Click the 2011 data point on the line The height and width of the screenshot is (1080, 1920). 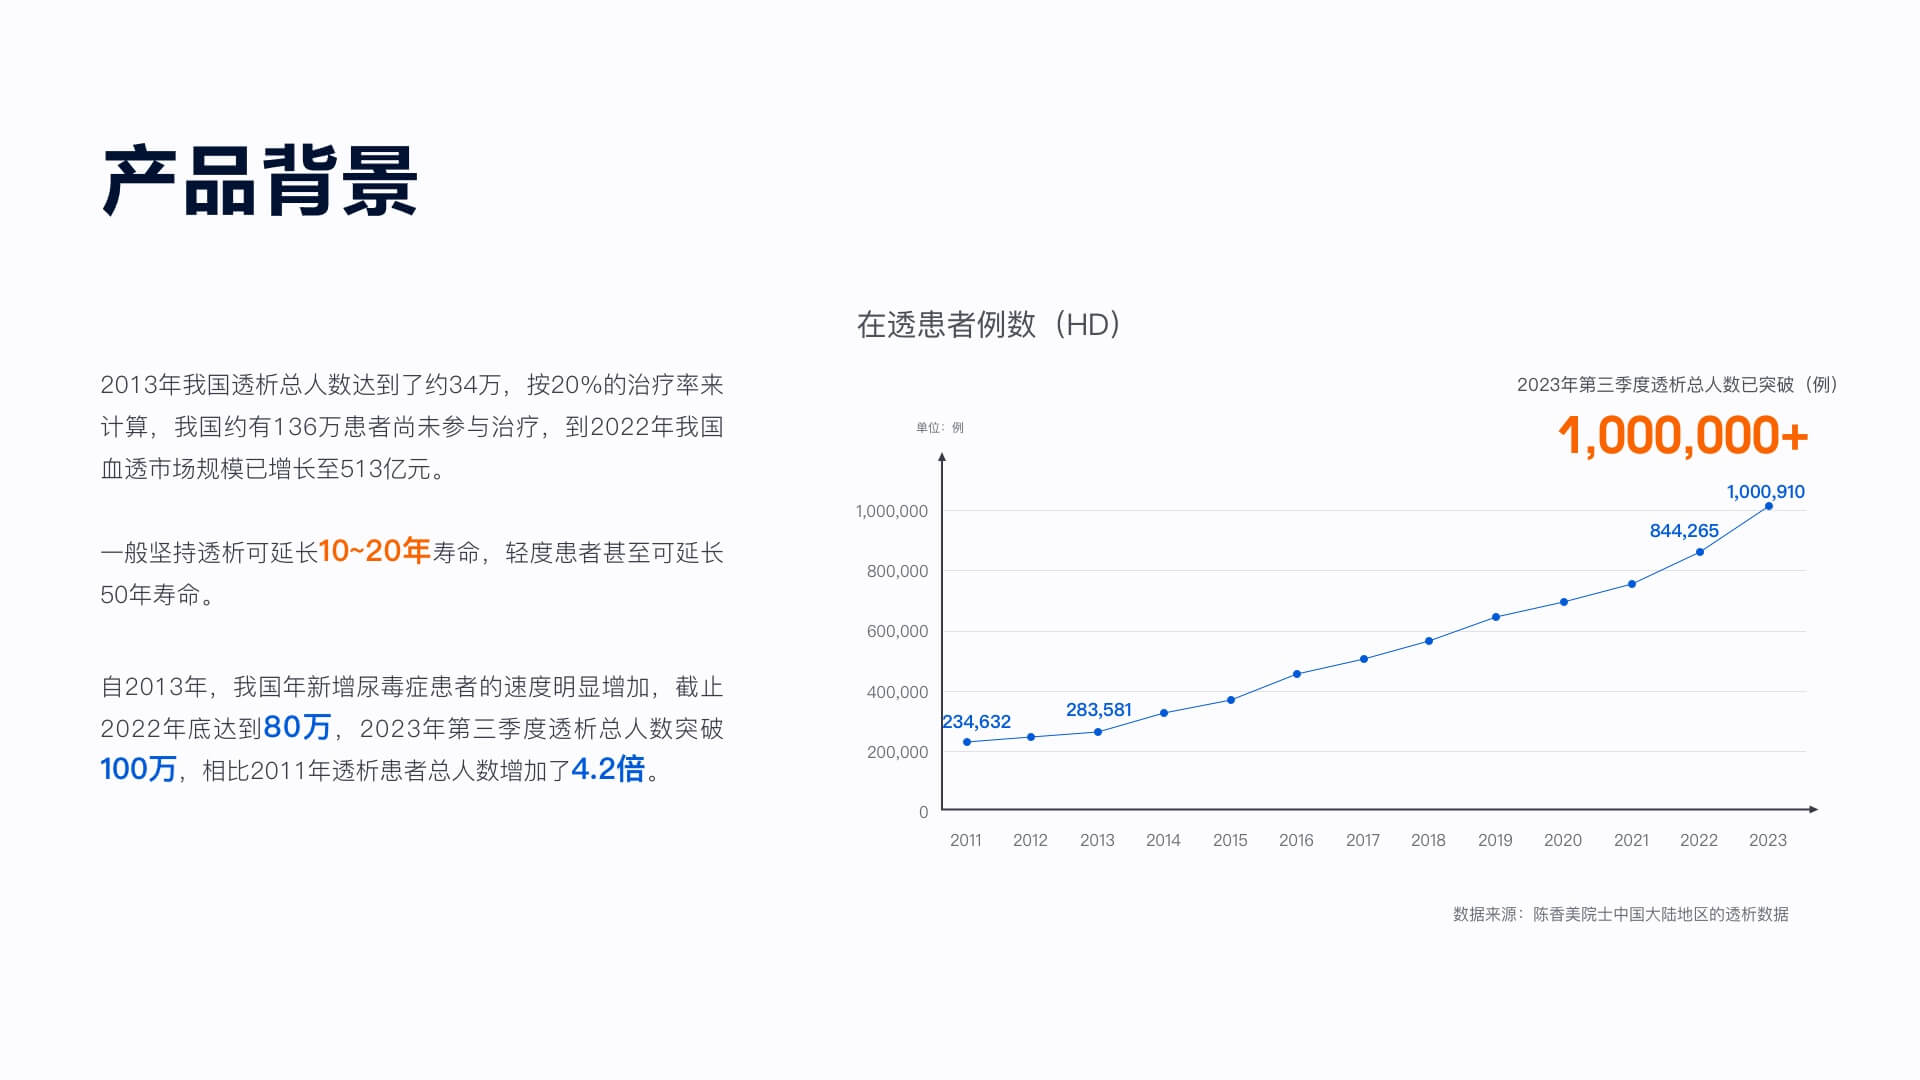(967, 742)
